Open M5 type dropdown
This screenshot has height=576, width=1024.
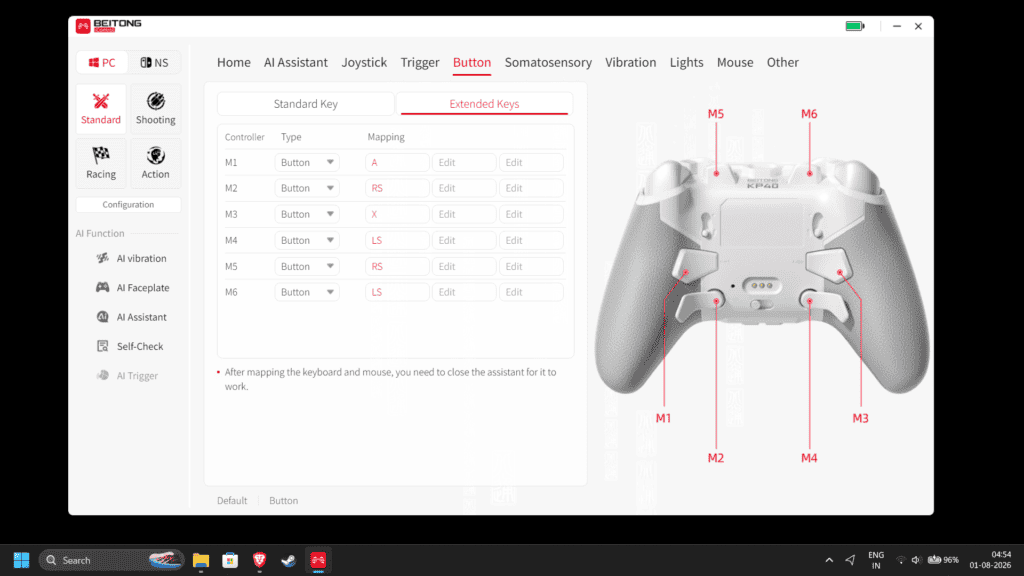[x=307, y=266]
